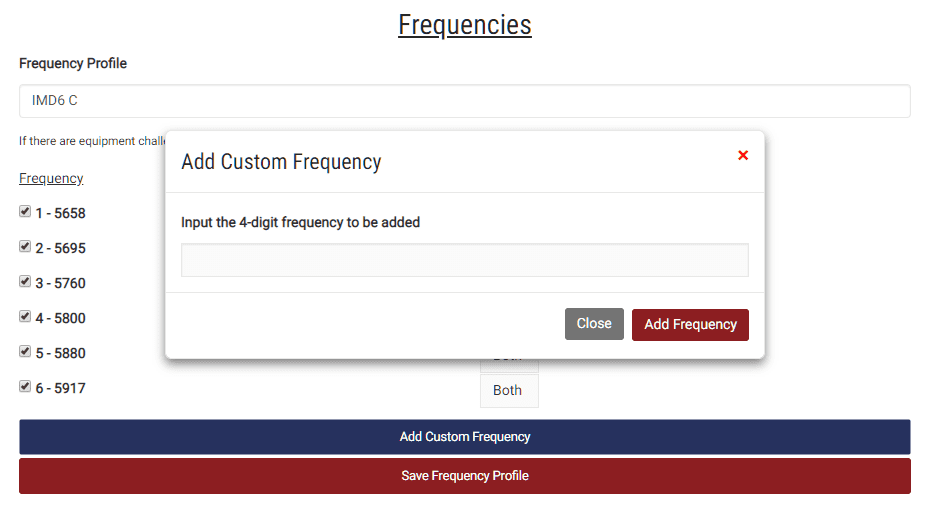Uncheck the 2 - 5695 frequency checkbox

[25, 247]
